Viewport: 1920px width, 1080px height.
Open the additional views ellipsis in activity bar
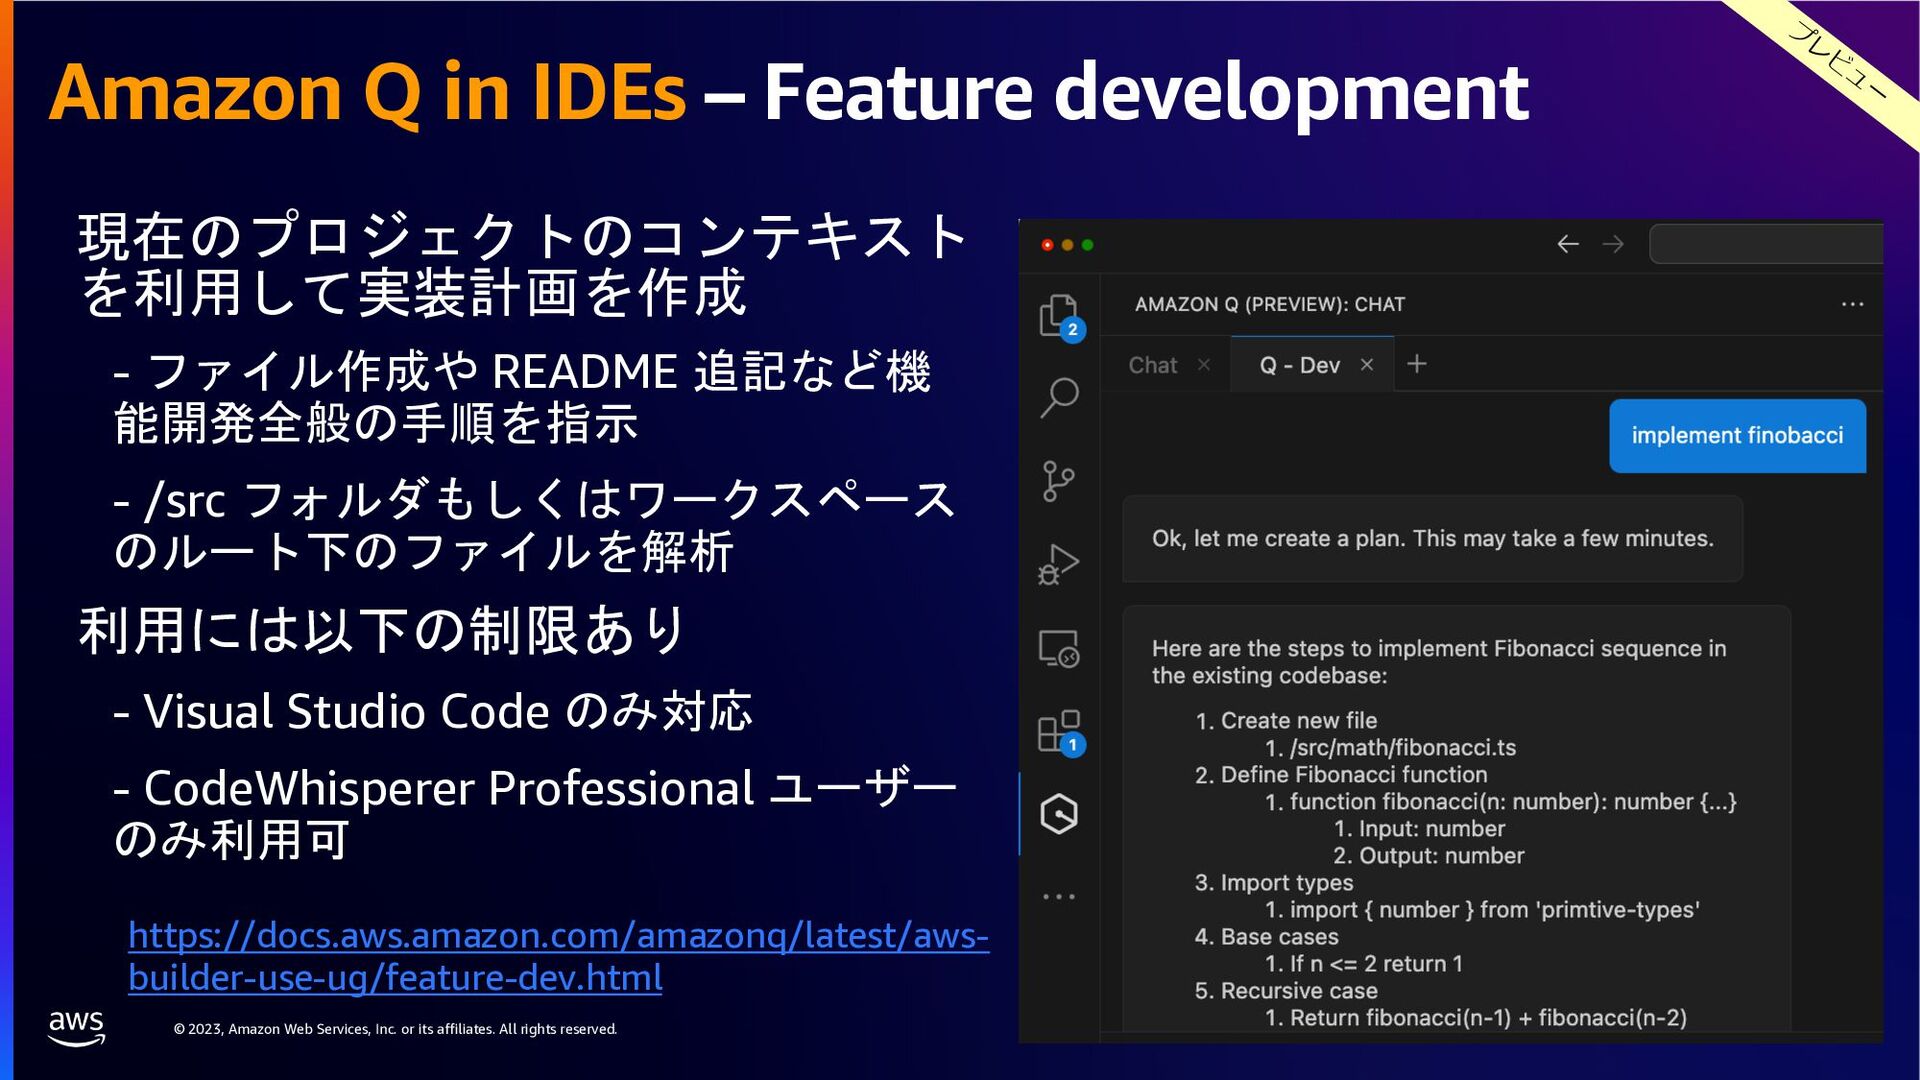coord(1059,896)
